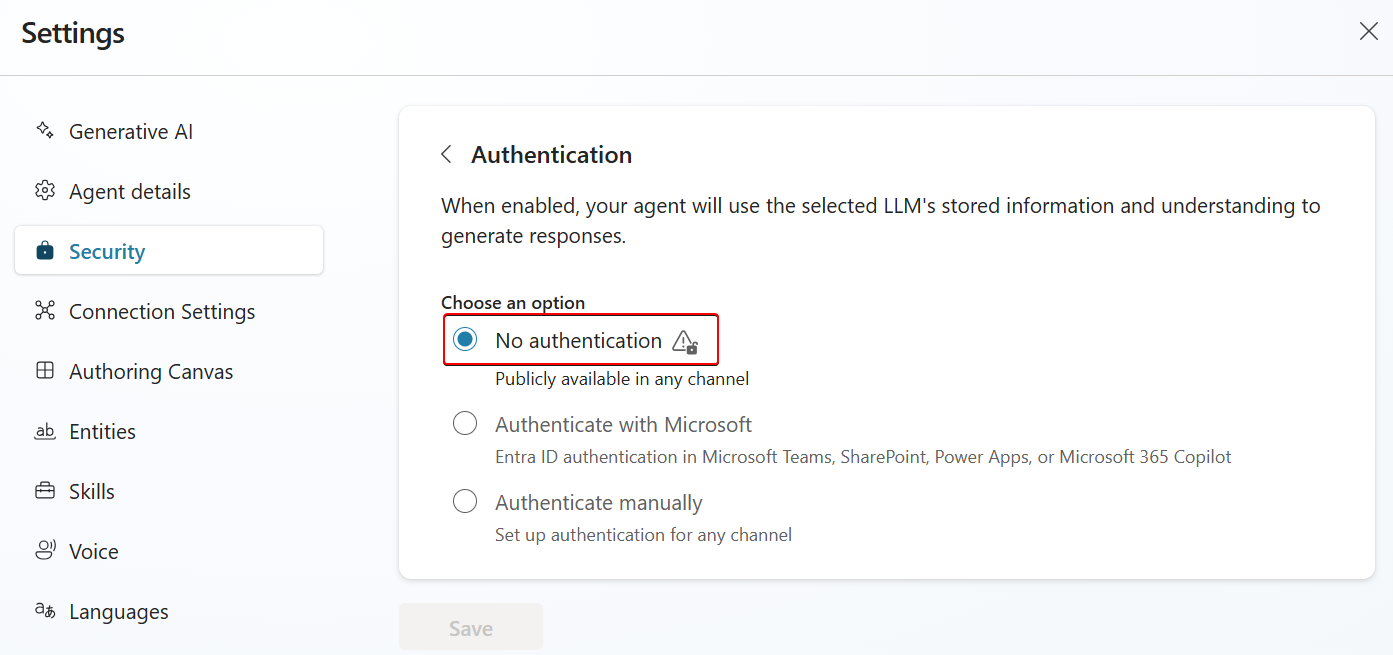Click the Agent details gear icon
This screenshot has width=1393, height=655.
point(44,191)
